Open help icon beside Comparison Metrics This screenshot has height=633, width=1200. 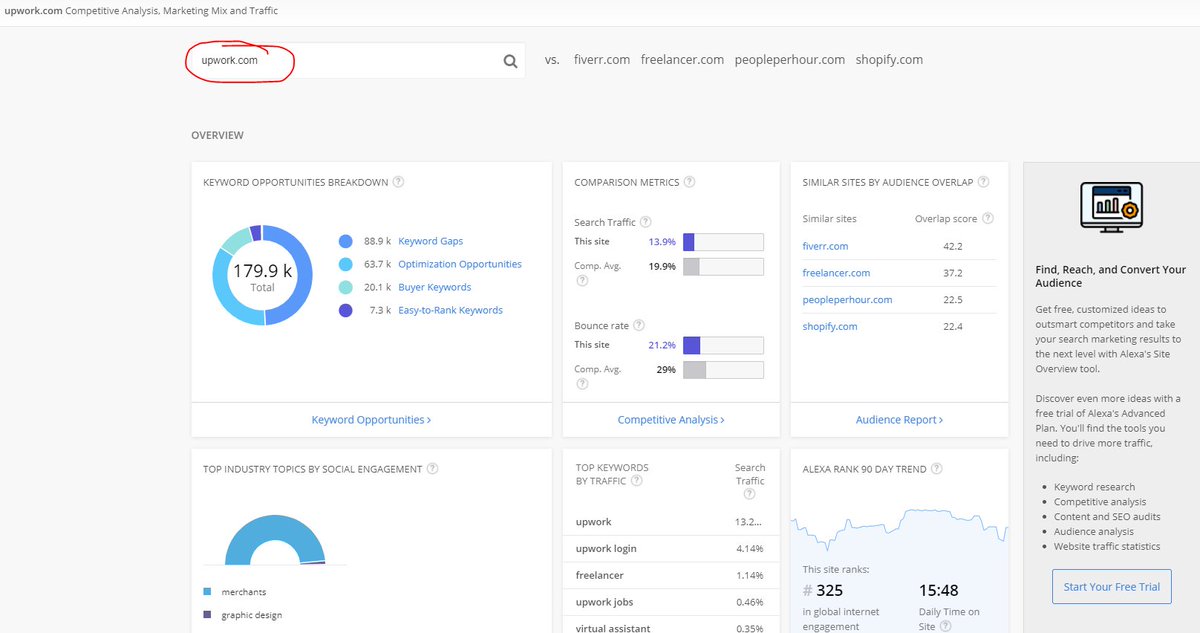pyautogui.click(x=689, y=182)
